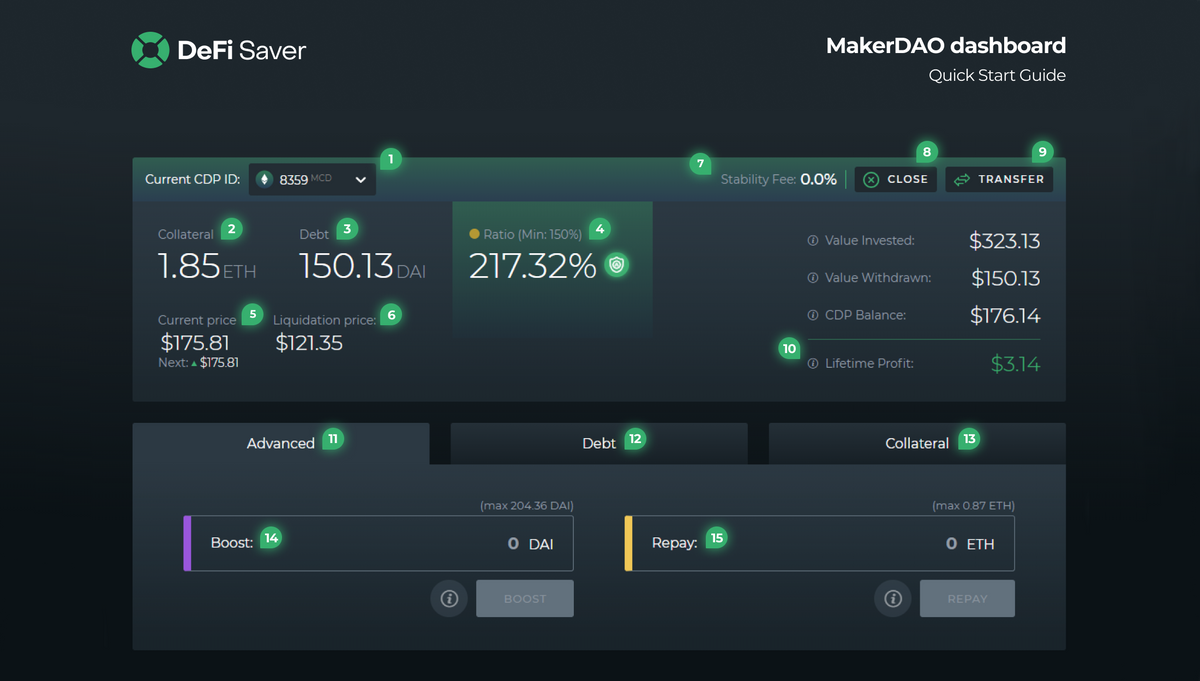Click the Repay amount input field
The height and width of the screenshot is (681, 1200).
click(820, 544)
